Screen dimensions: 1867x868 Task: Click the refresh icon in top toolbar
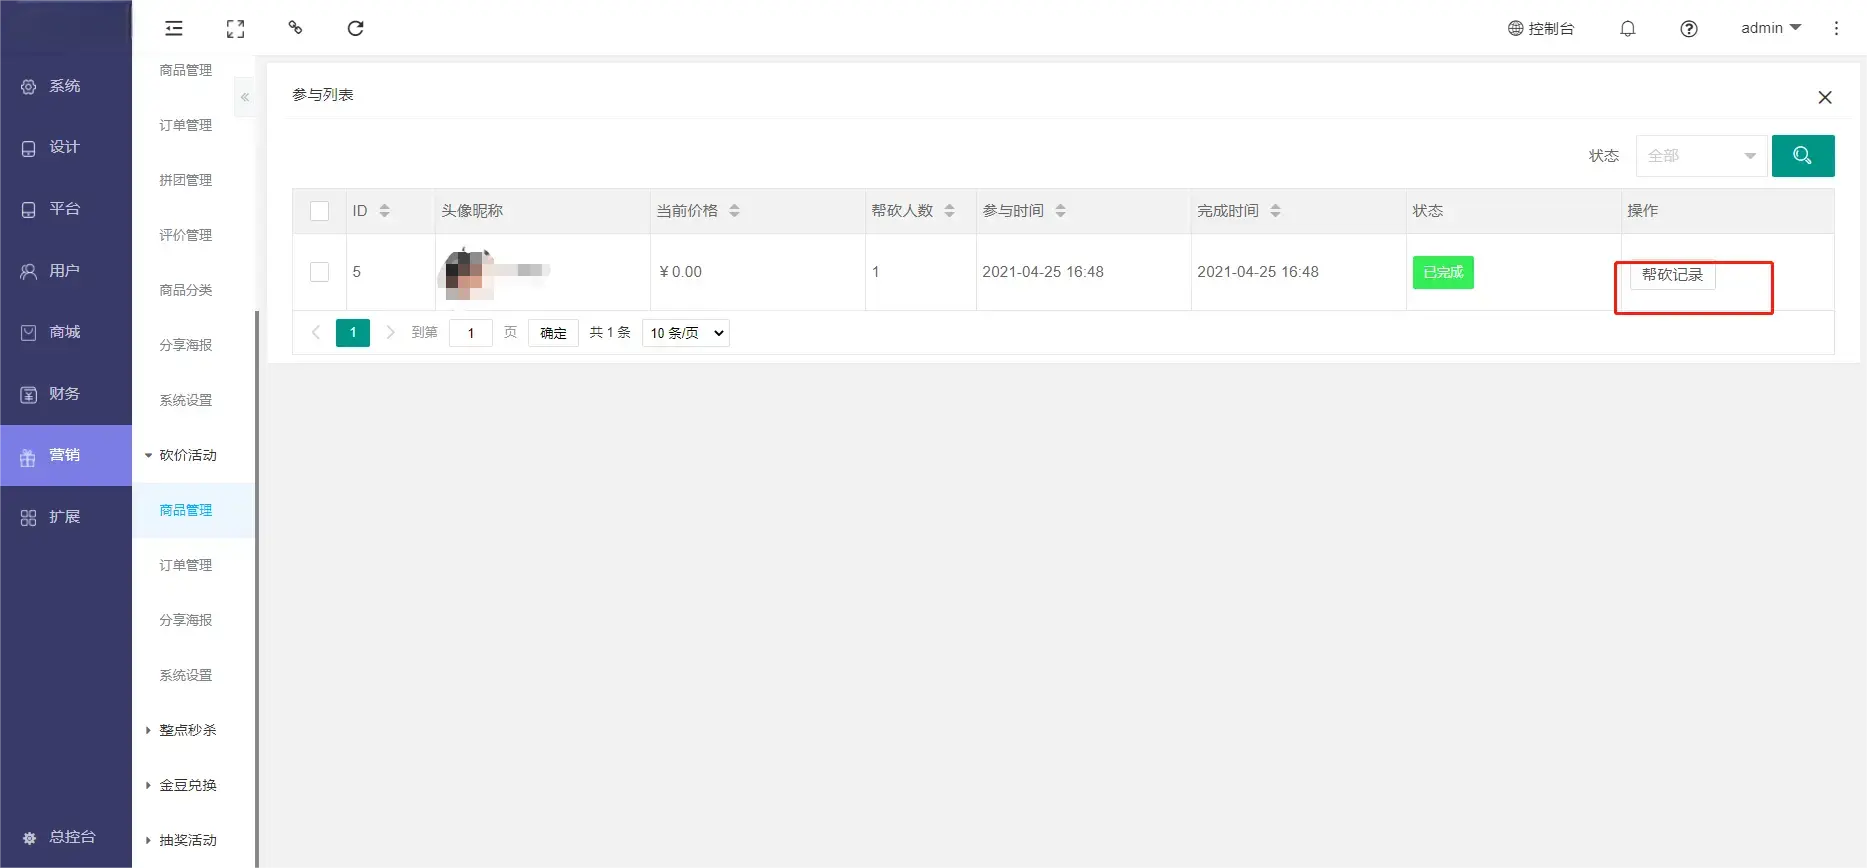pyautogui.click(x=355, y=28)
